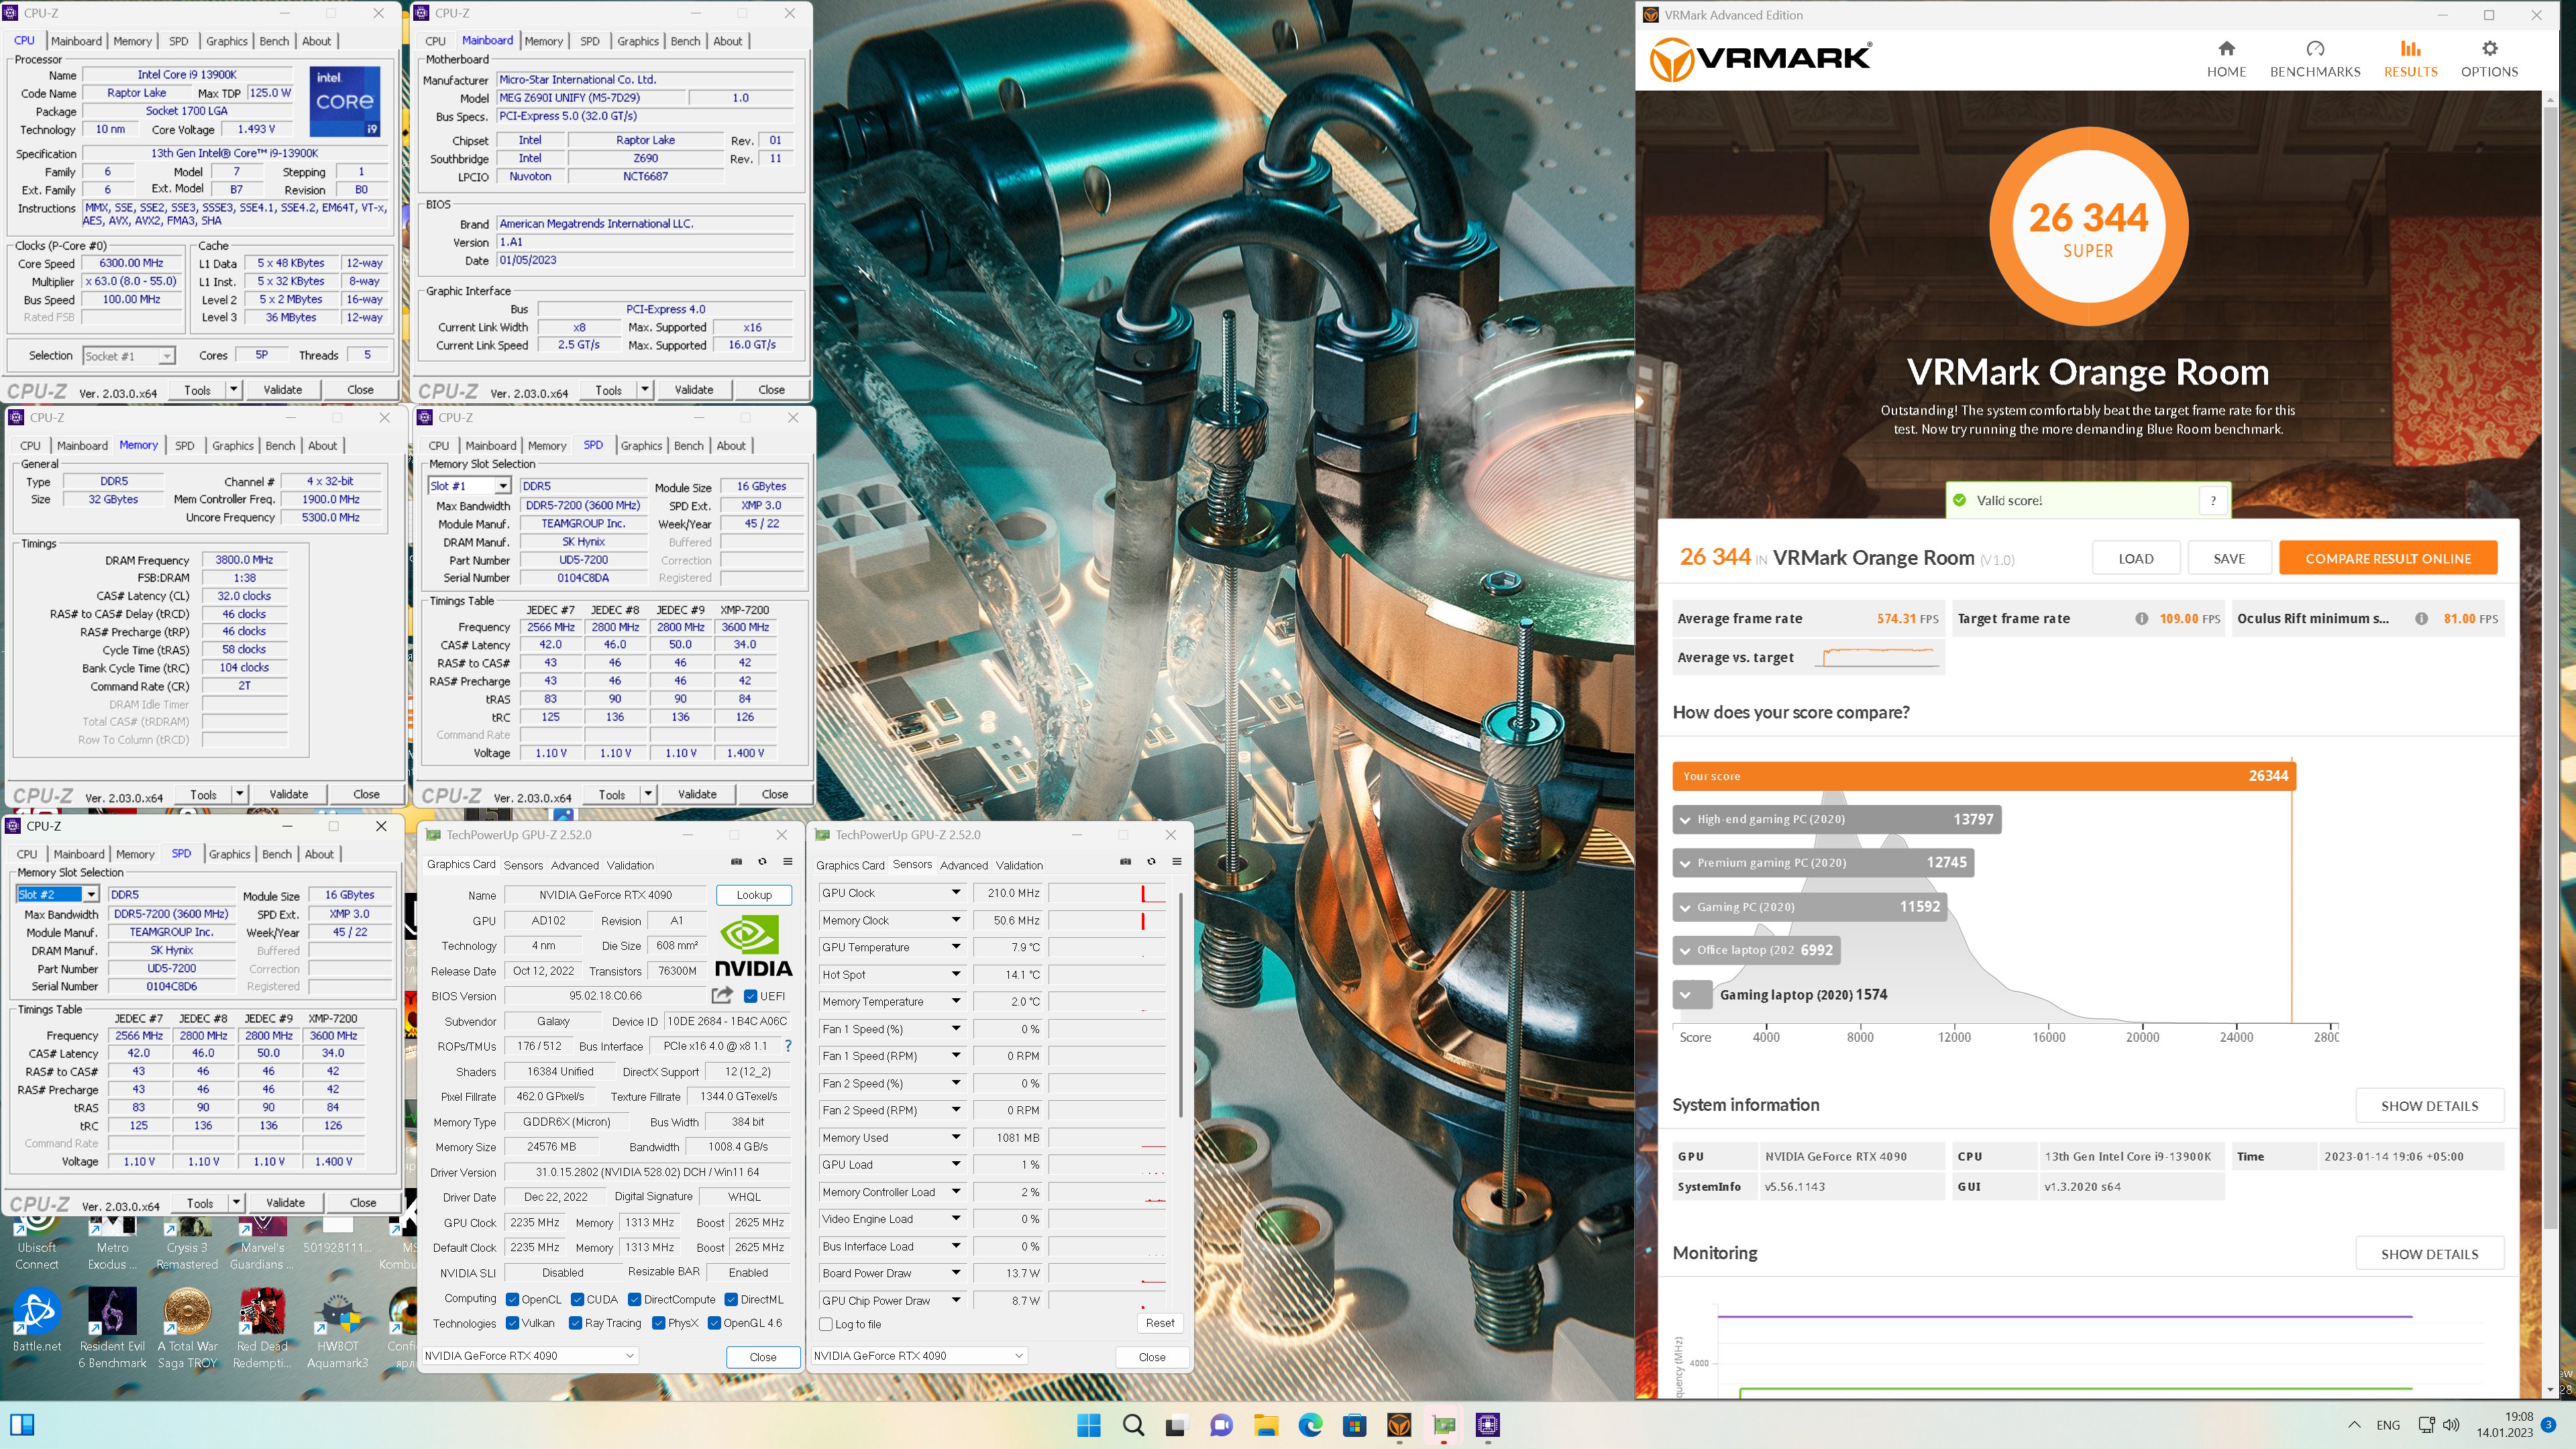Click Bus Interface question mark icon
This screenshot has width=2576, height=1449.
(x=788, y=1046)
